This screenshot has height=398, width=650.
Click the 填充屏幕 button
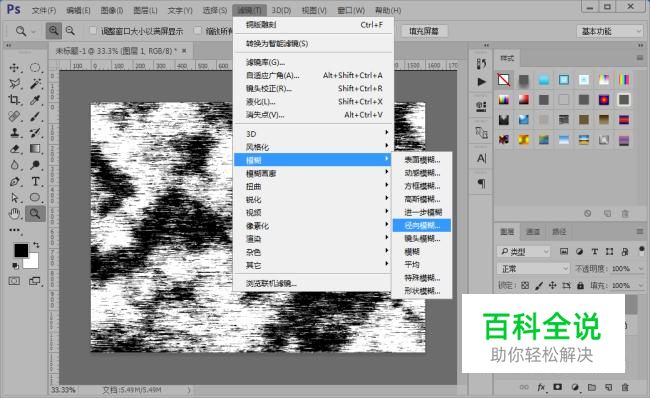[424, 31]
